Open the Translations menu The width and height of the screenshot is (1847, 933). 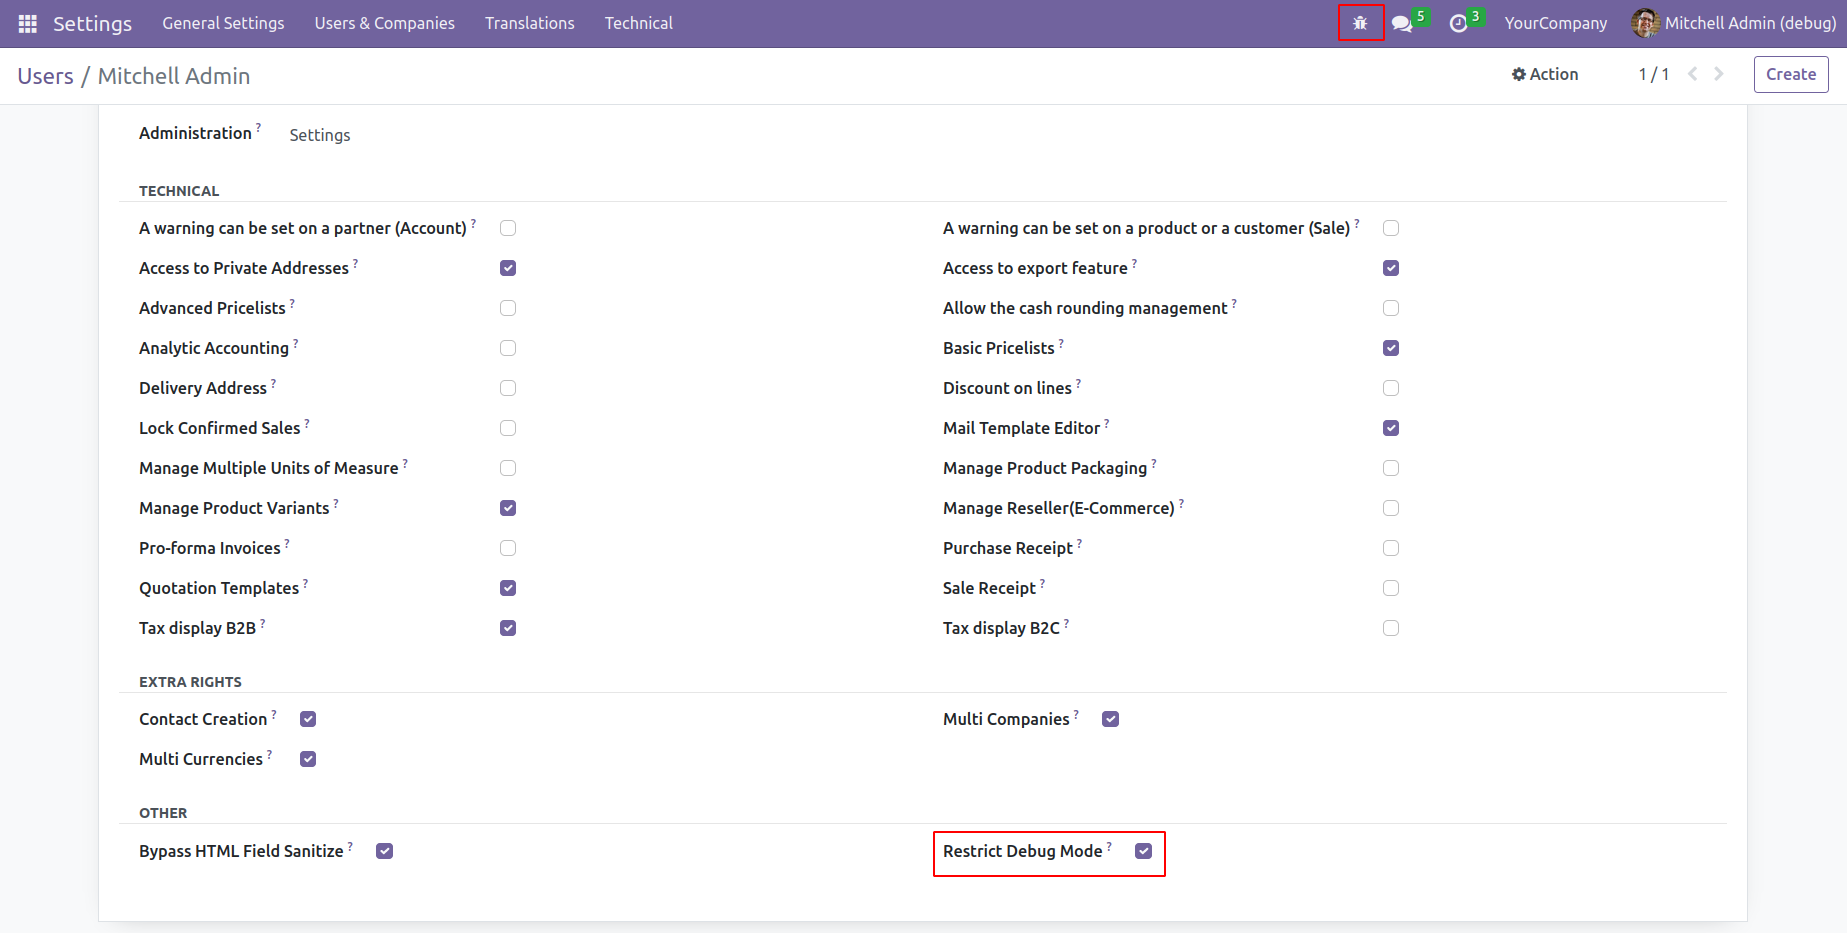click(529, 23)
